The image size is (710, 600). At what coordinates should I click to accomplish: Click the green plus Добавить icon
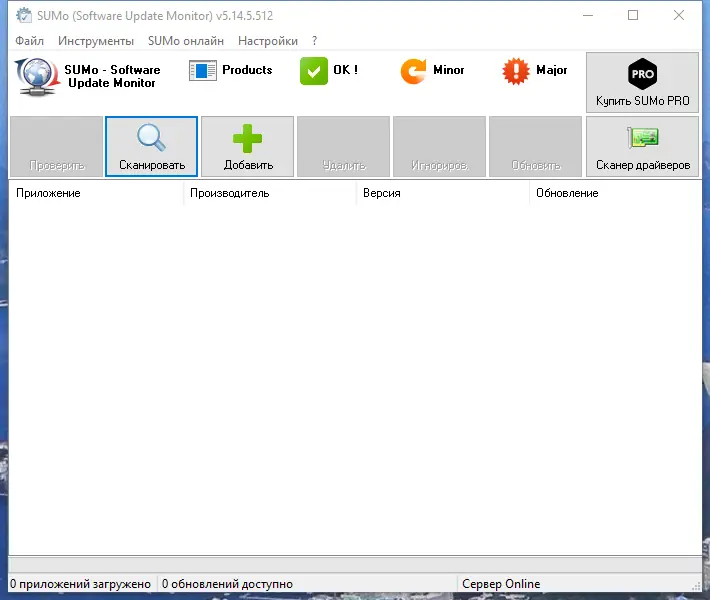tap(247, 139)
